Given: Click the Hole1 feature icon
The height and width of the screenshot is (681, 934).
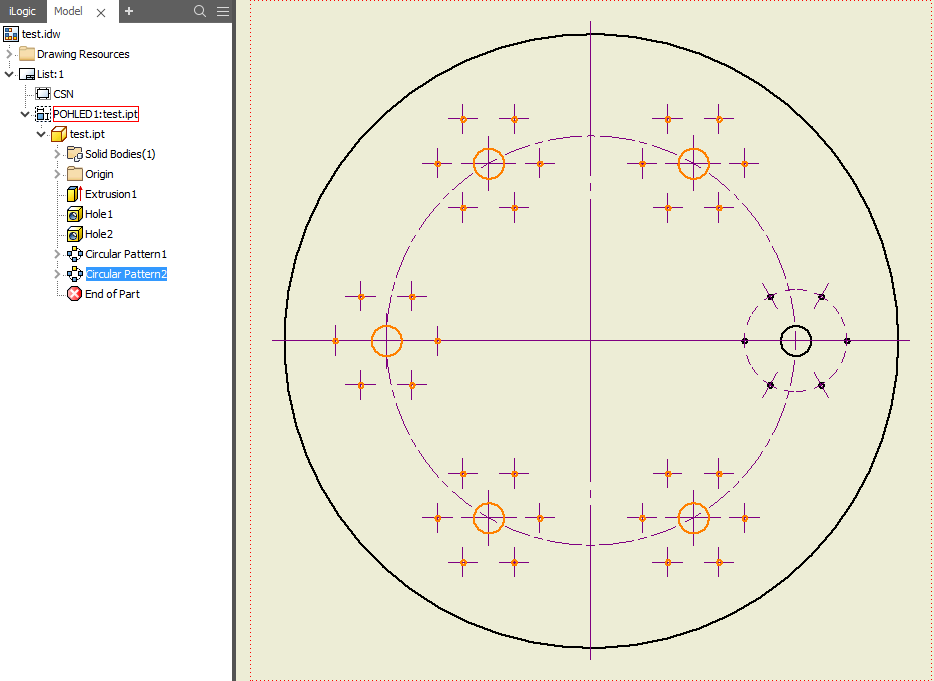Looking at the screenshot, I should (x=75, y=214).
